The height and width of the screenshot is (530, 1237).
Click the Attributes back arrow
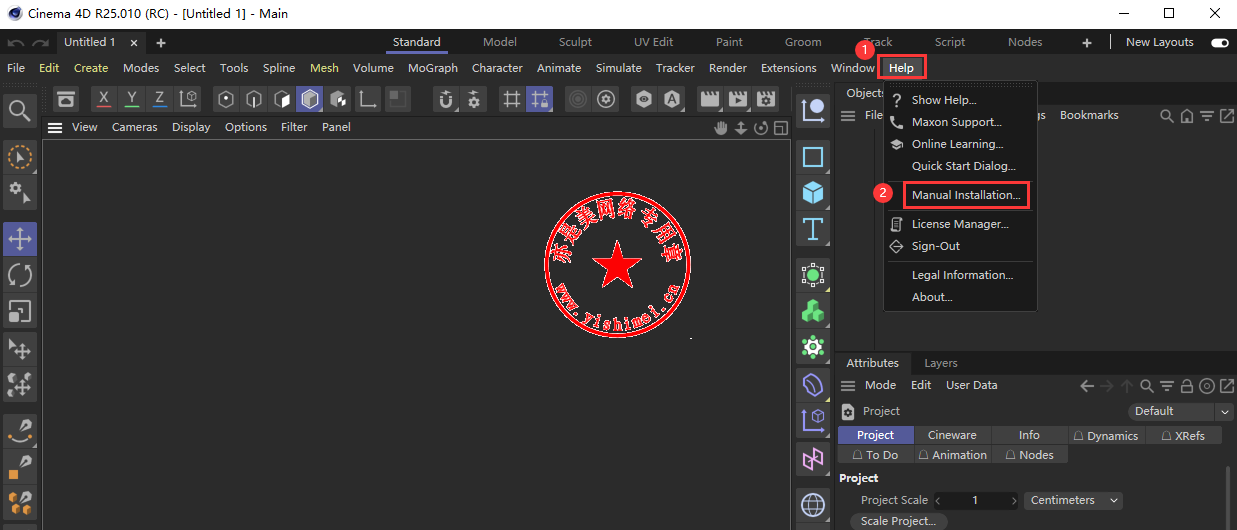click(1087, 386)
